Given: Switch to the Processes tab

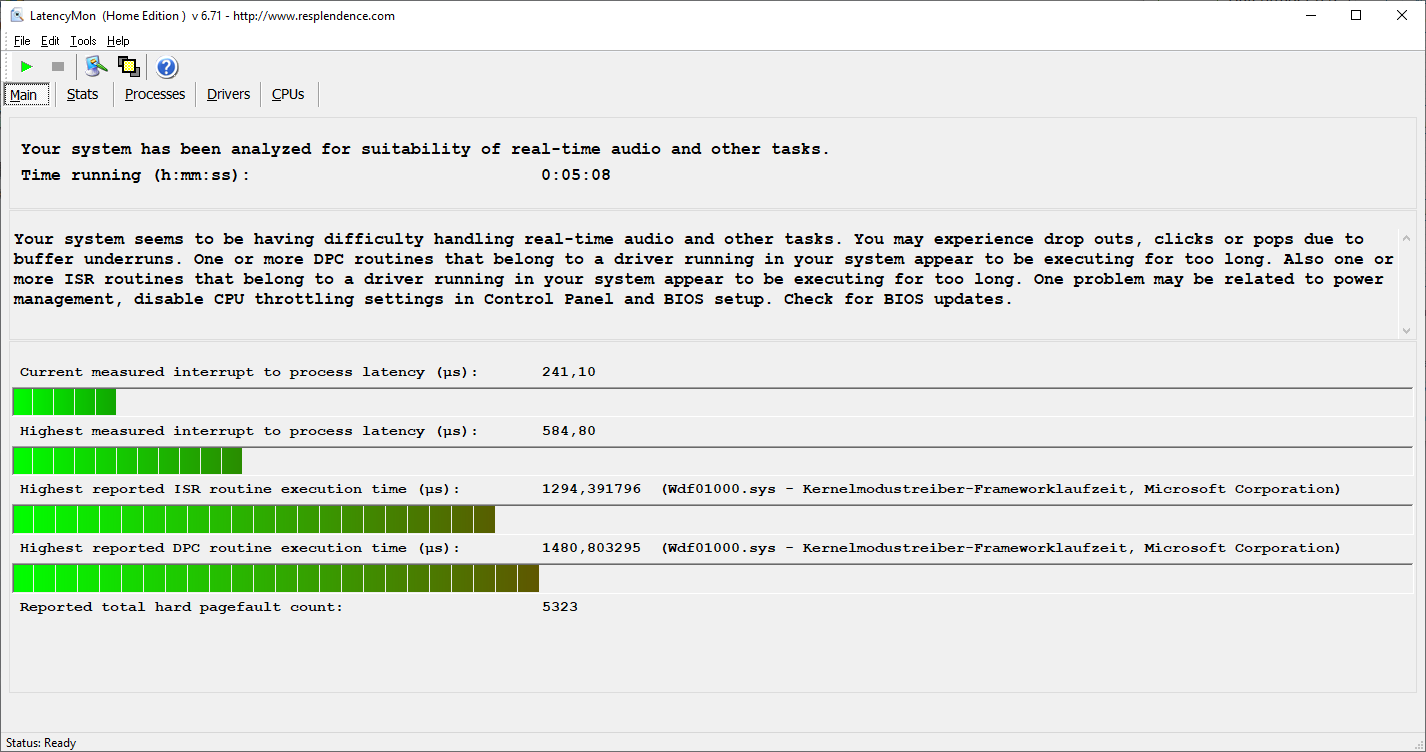Looking at the screenshot, I should click(155, 94).
